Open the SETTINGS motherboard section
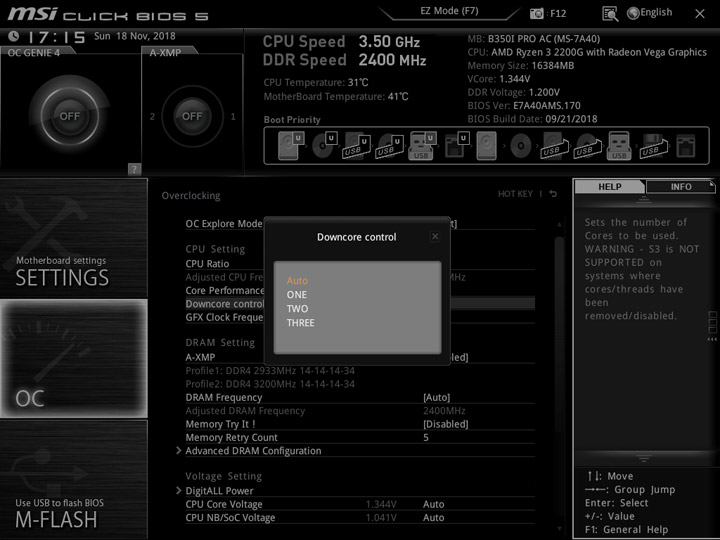The height and width of the screenshot is (540, 720). point(73,238)
